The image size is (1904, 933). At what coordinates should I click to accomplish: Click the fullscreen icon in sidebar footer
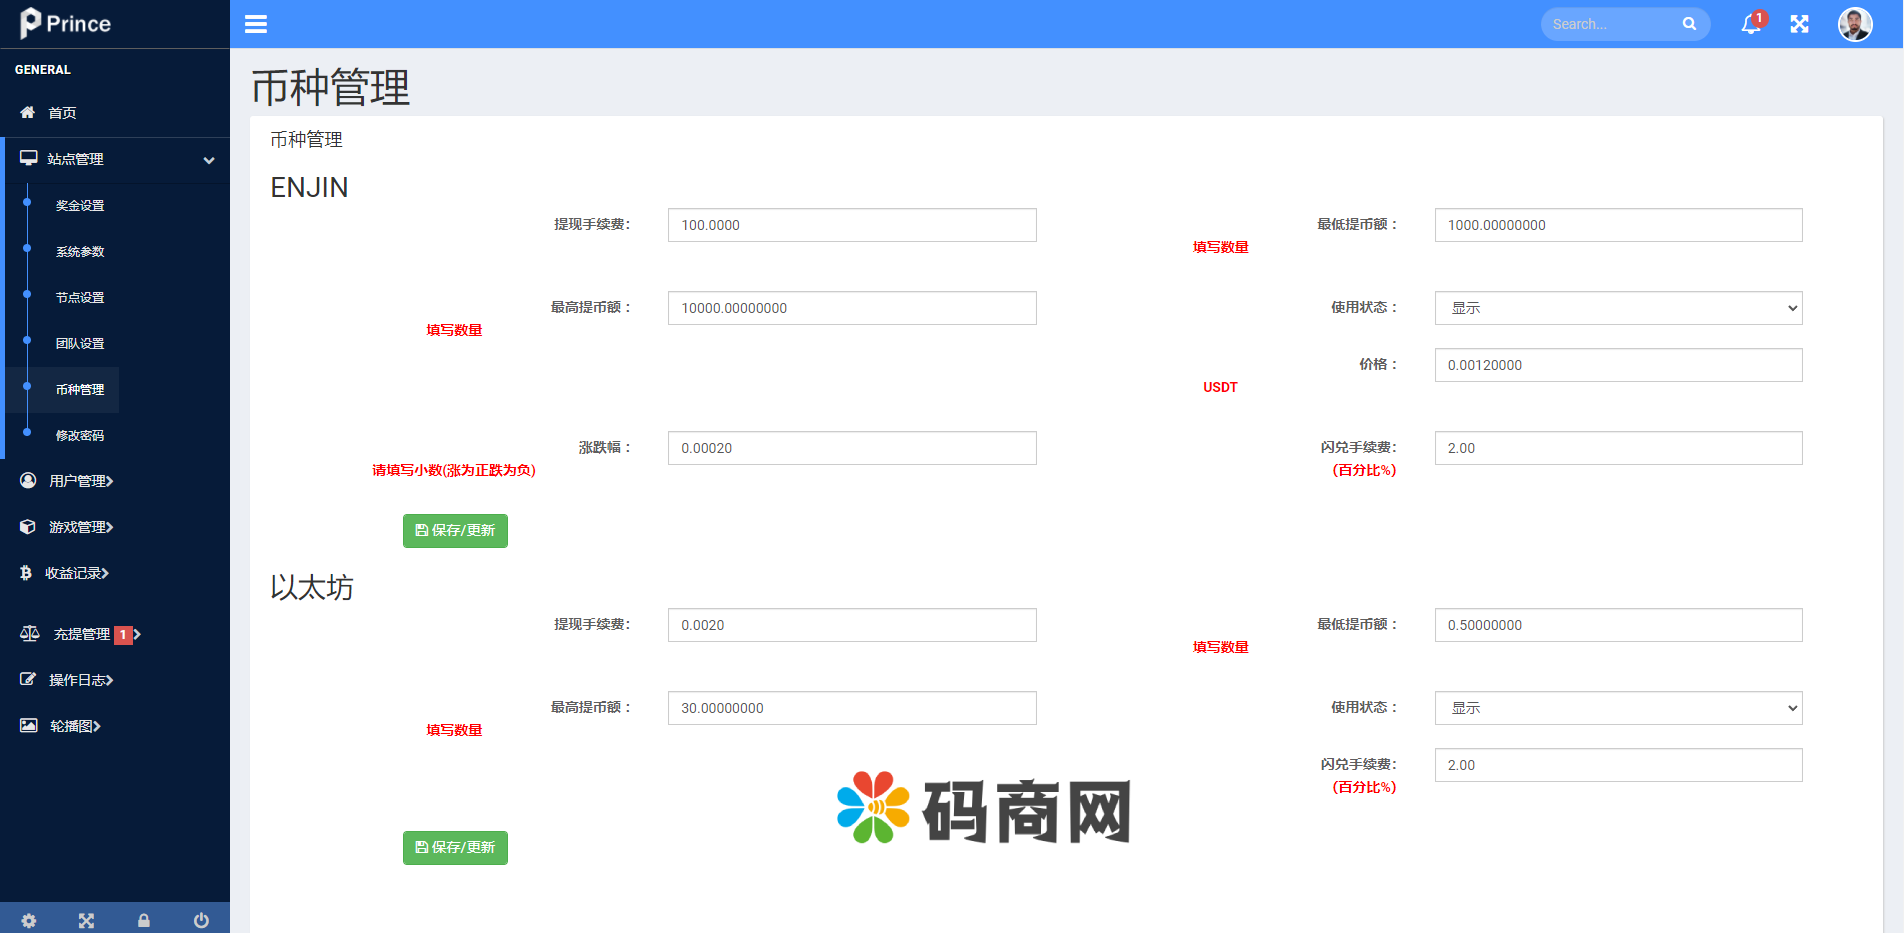[x=87, y=920]
